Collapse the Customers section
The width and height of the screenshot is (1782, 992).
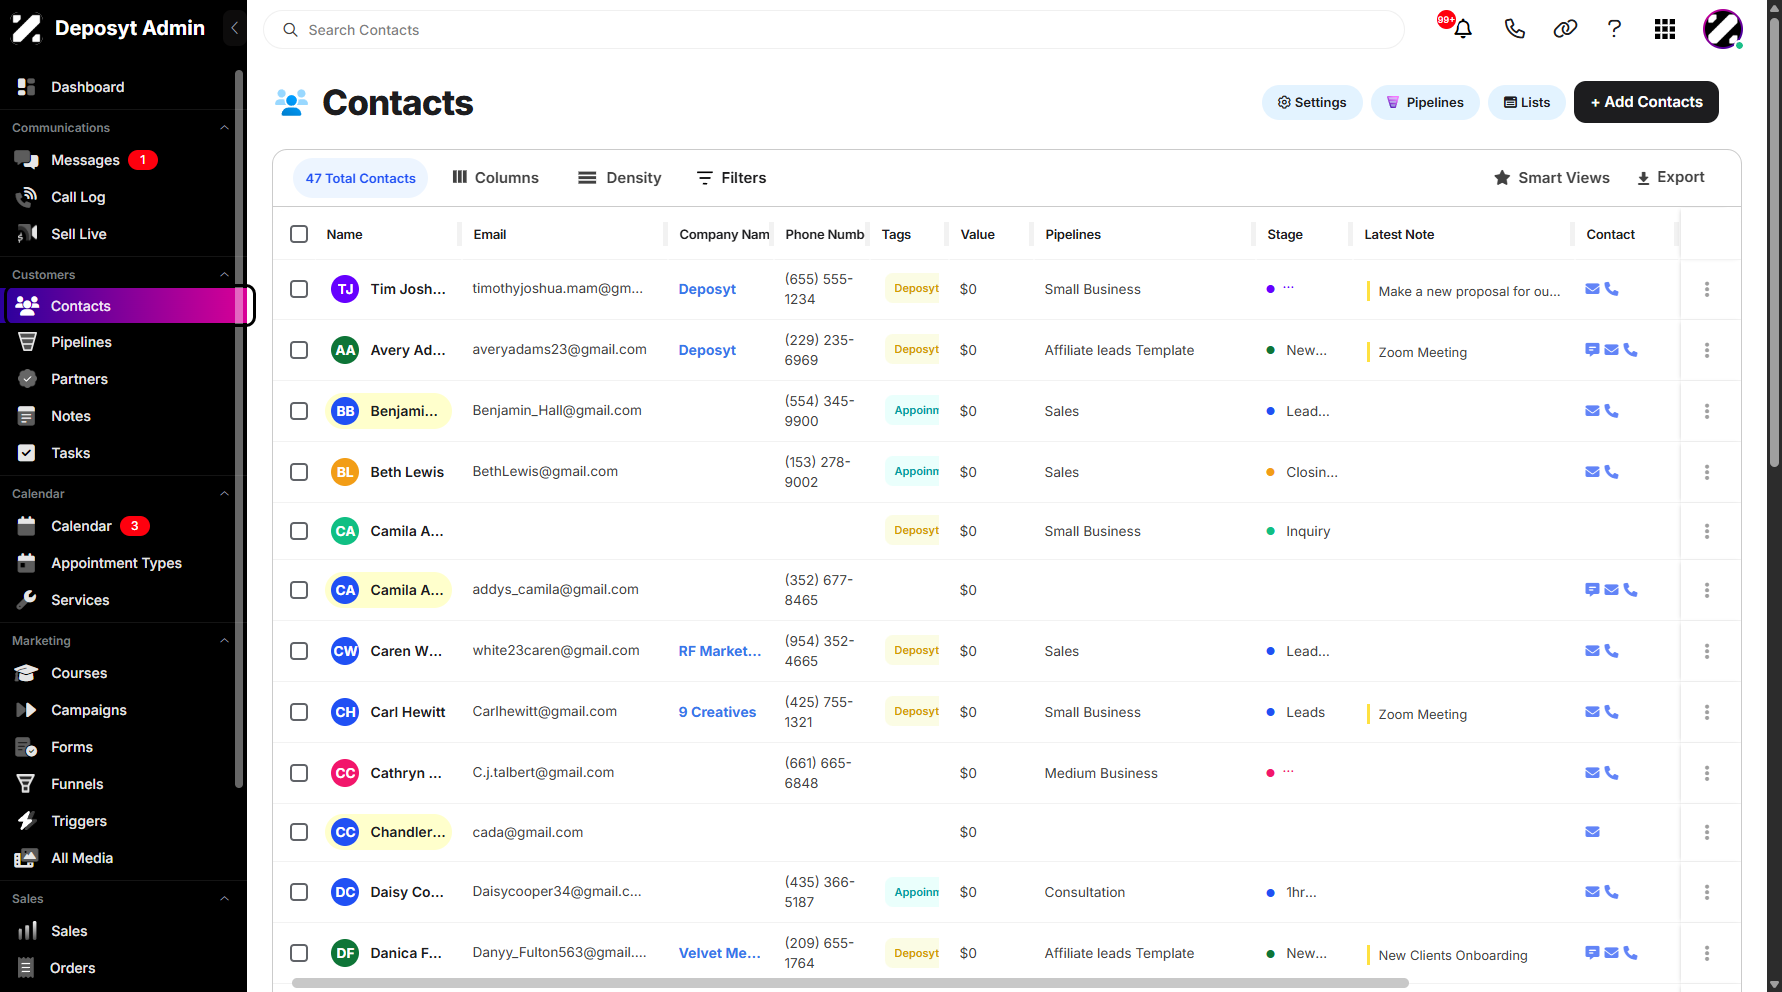pyautogui.click(x=224, y=275)
